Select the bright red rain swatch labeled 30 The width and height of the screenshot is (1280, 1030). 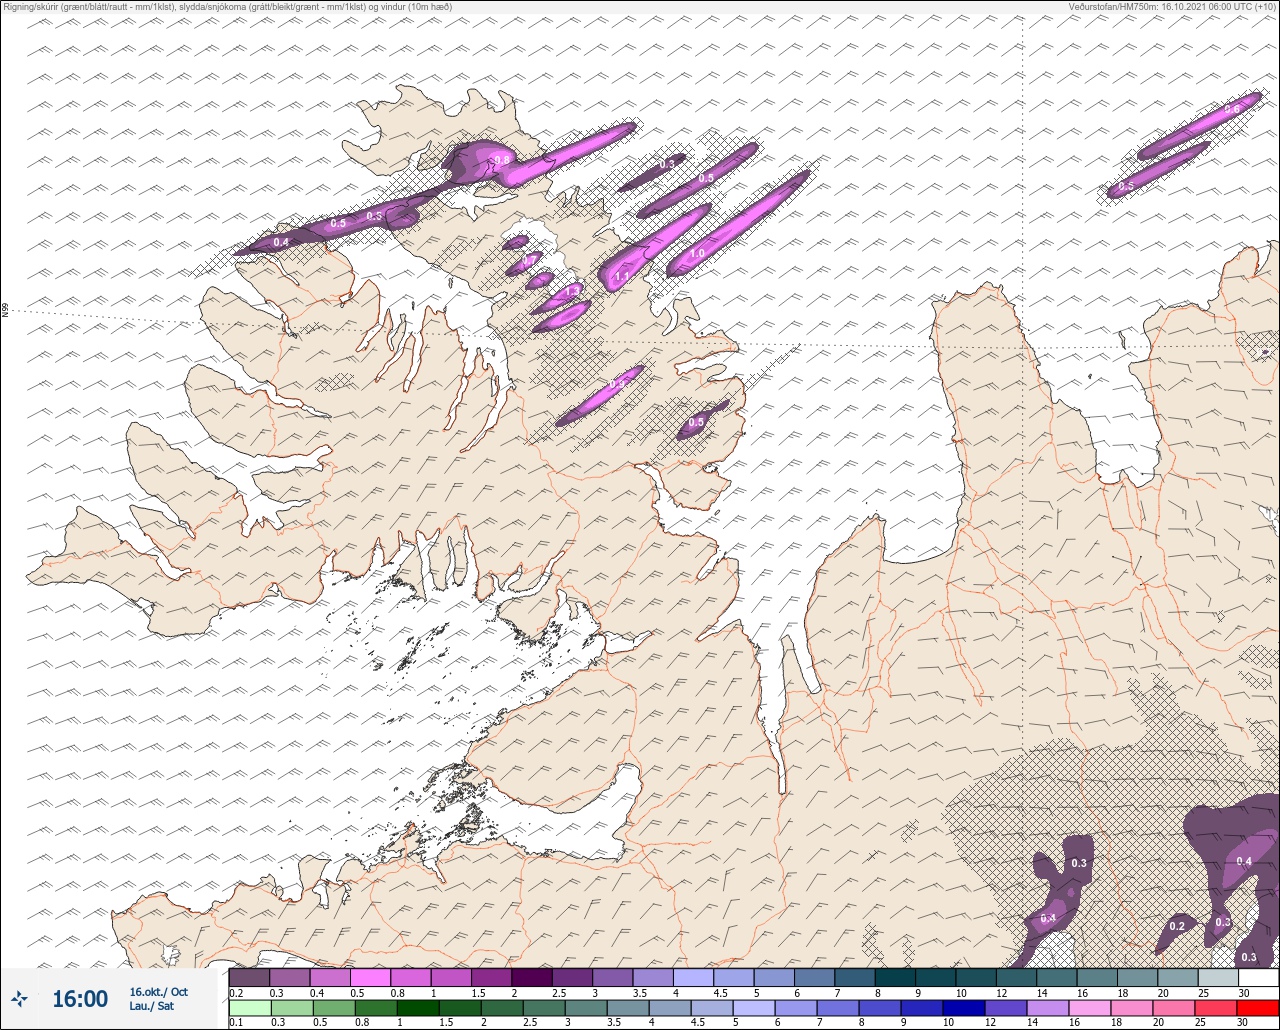(x=1258, y=1007)
